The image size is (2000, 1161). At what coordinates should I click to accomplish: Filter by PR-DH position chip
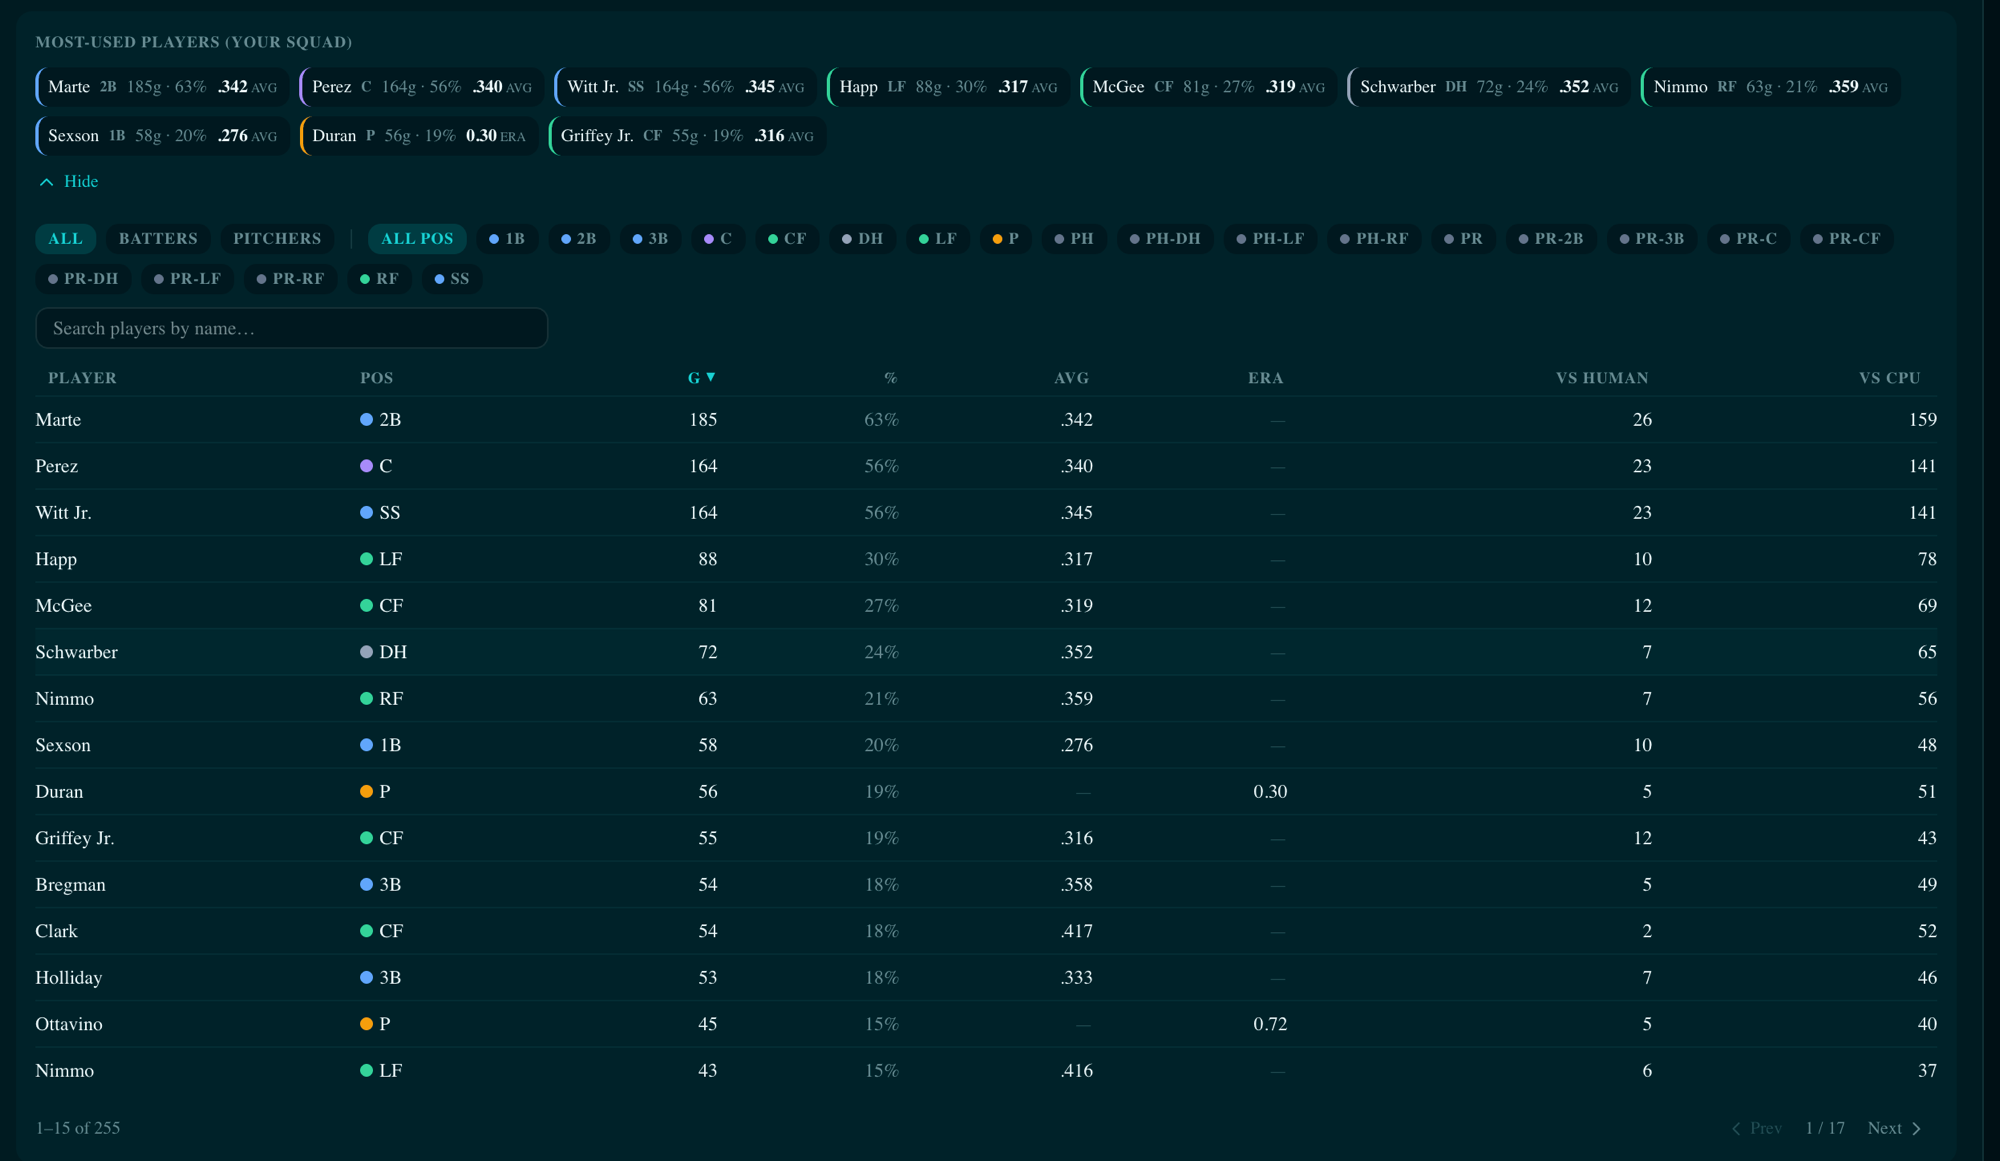pyautogui.click(x=83, y=278)
